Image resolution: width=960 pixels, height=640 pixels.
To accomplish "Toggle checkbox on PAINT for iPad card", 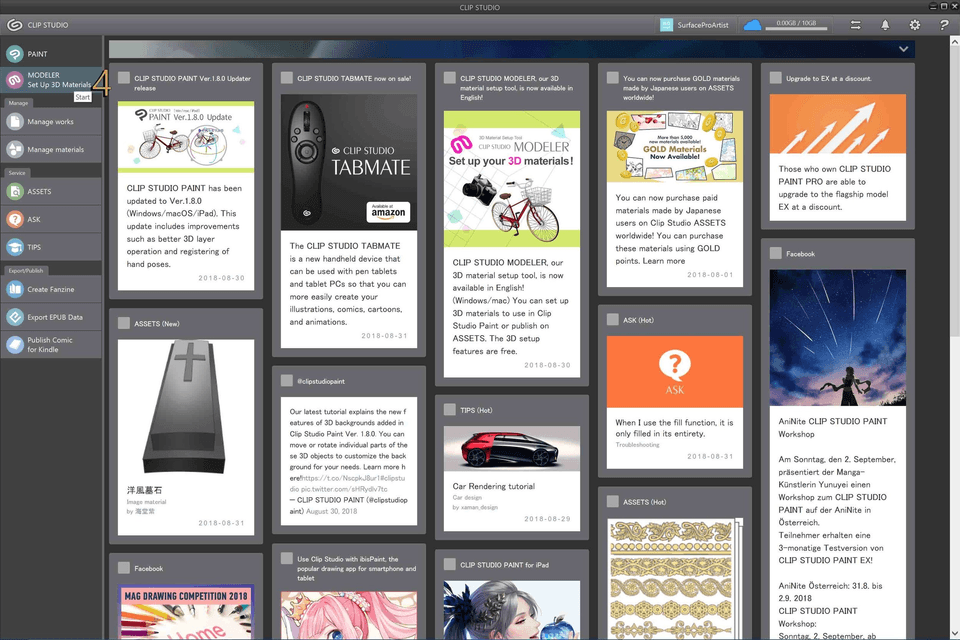I will click(449, 565).
